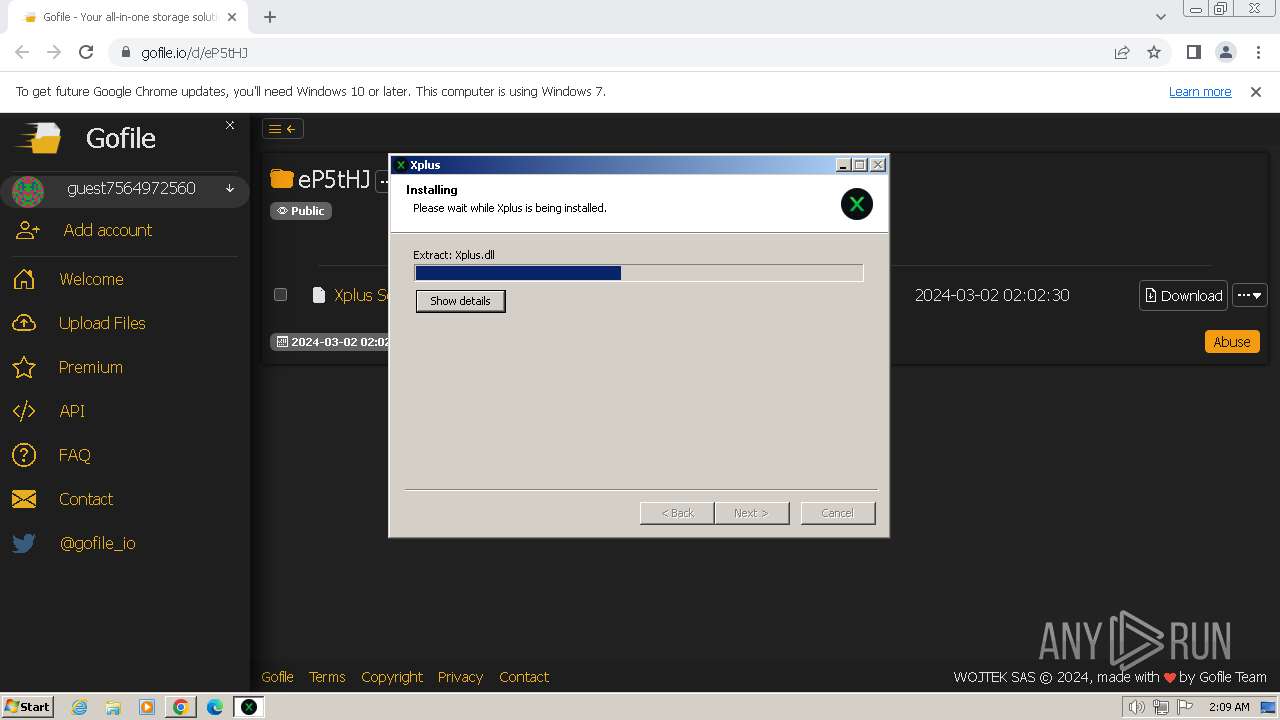Expand tab search chevron

(x=1160, y=17)
